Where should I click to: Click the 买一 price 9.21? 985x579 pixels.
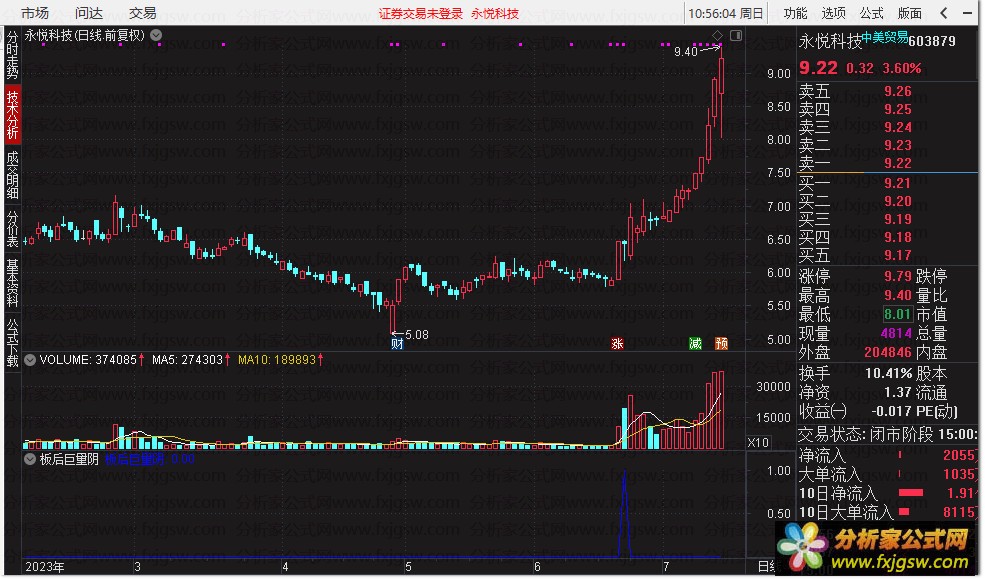pyautogui.click(x=898, y=183)
